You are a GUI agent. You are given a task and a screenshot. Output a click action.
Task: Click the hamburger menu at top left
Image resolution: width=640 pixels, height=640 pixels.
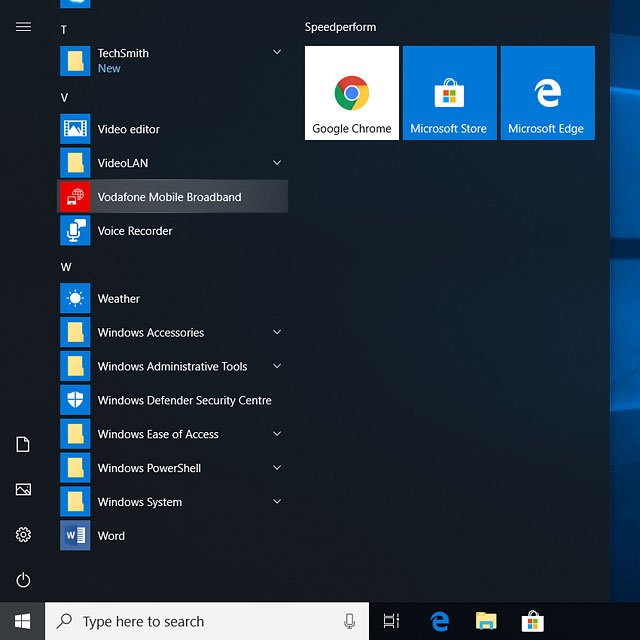[23, 27]
